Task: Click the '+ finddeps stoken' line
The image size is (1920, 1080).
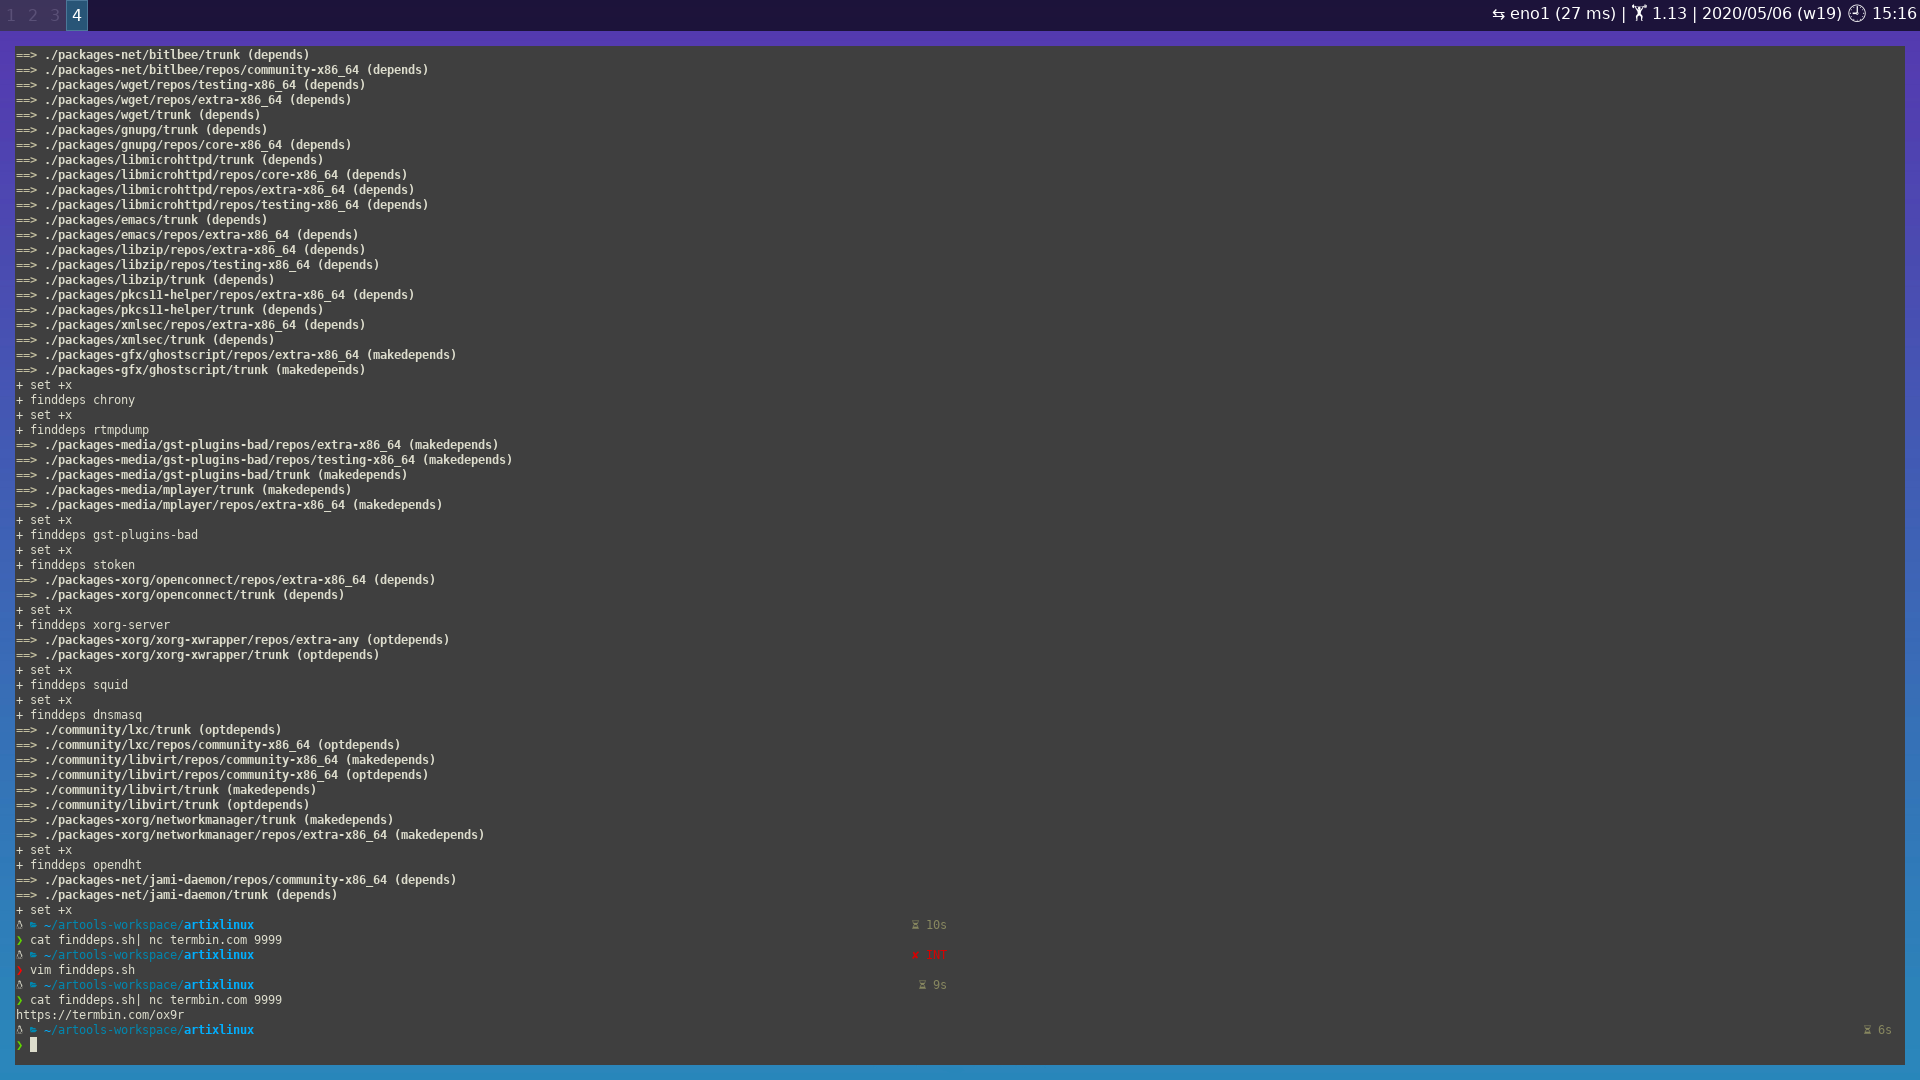Action: 75,565
